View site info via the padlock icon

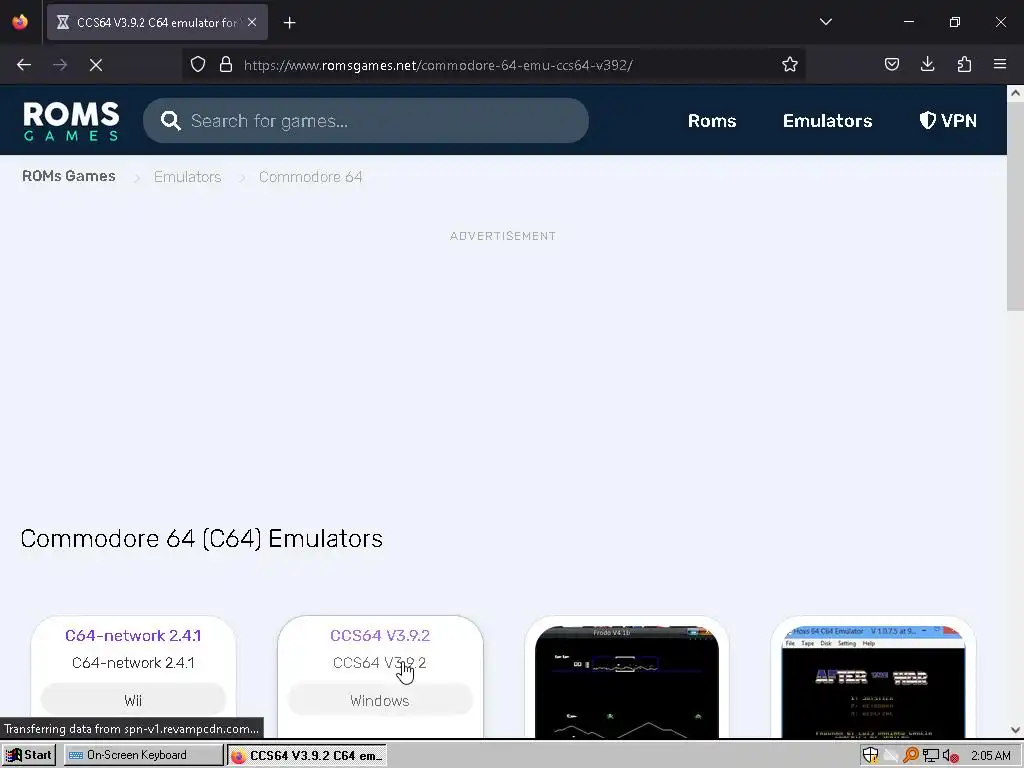click(226, 64)
